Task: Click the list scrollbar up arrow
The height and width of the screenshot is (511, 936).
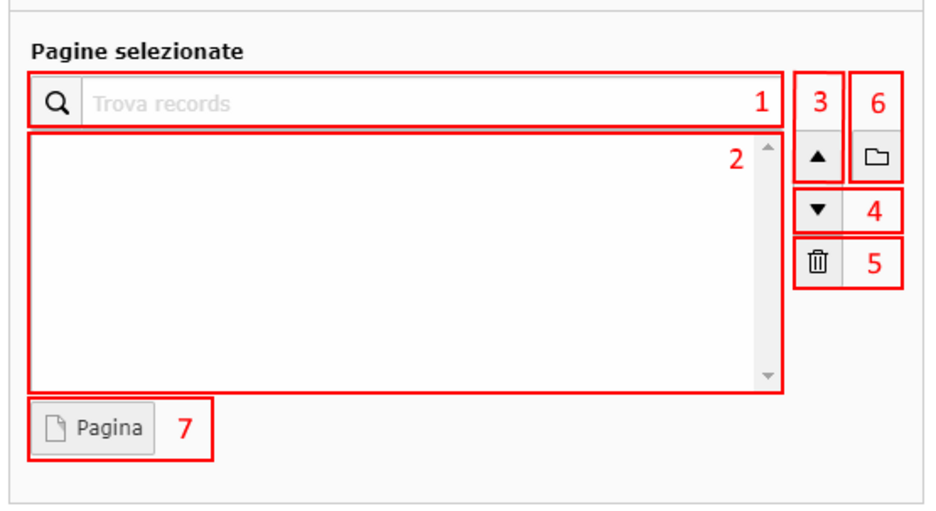Action: [768, 147]
